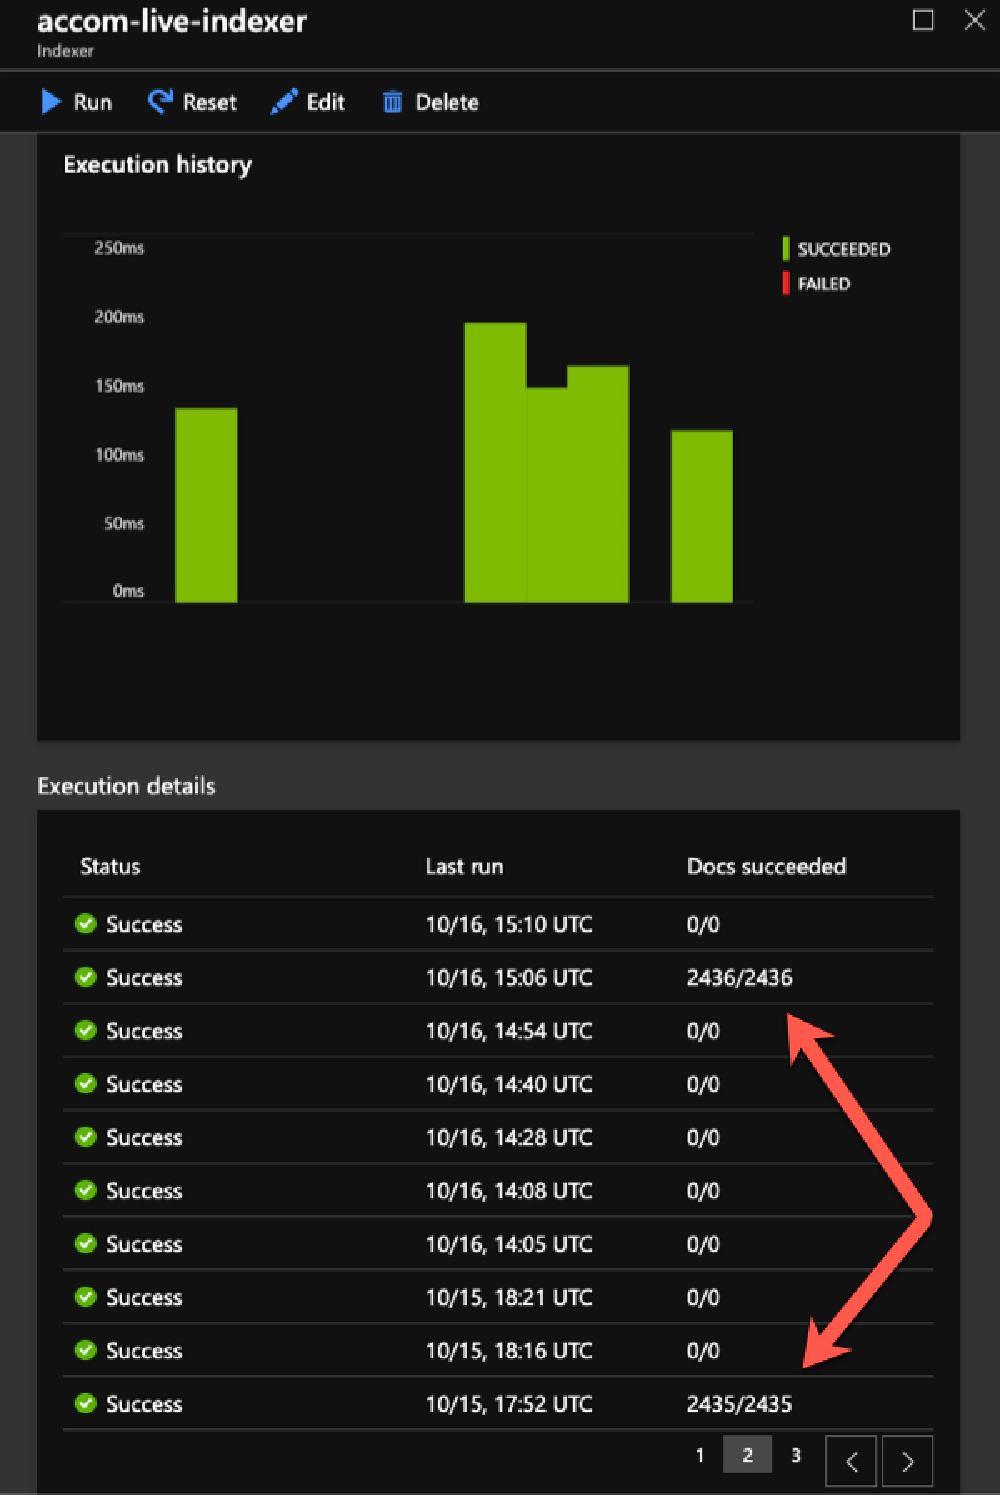Click the Reset icon to reset the indexer
The width and height of the screenshot is (1000, 1495).
click(x=160, y=101)
